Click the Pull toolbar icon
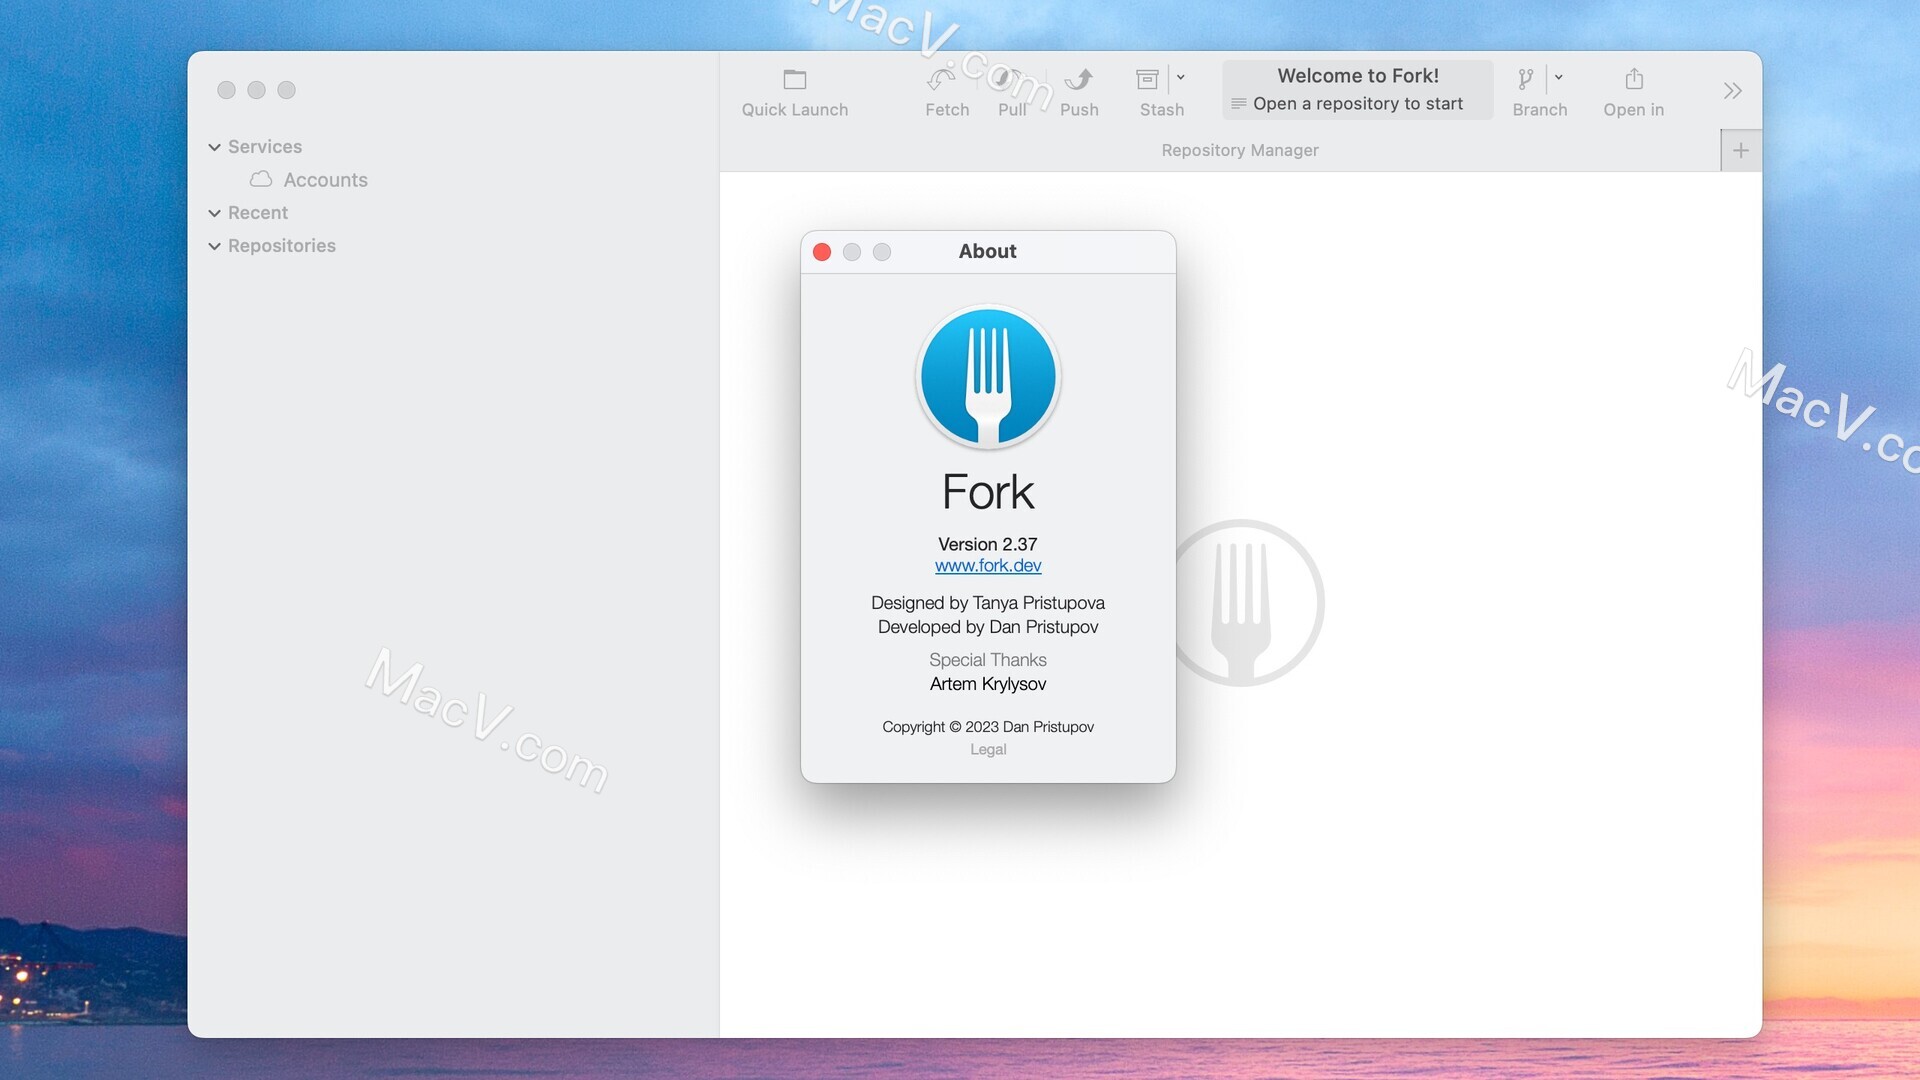This screenshot has height=1080, width=1920. click(1007, 79)
